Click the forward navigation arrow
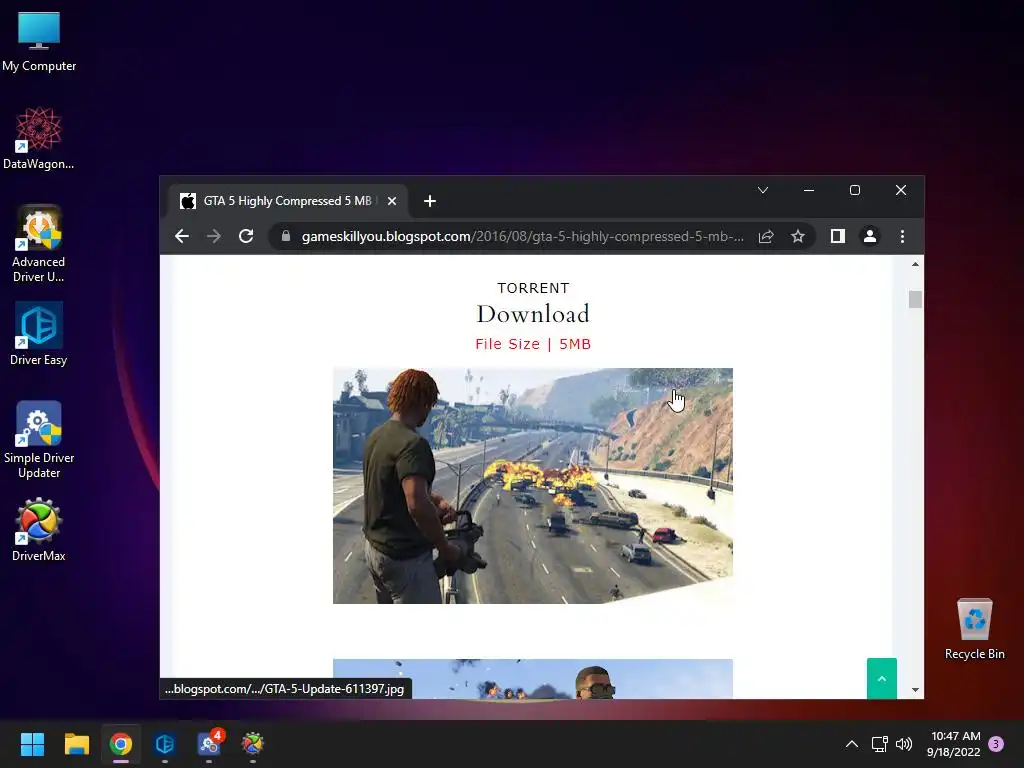 (x=214, y=236)
